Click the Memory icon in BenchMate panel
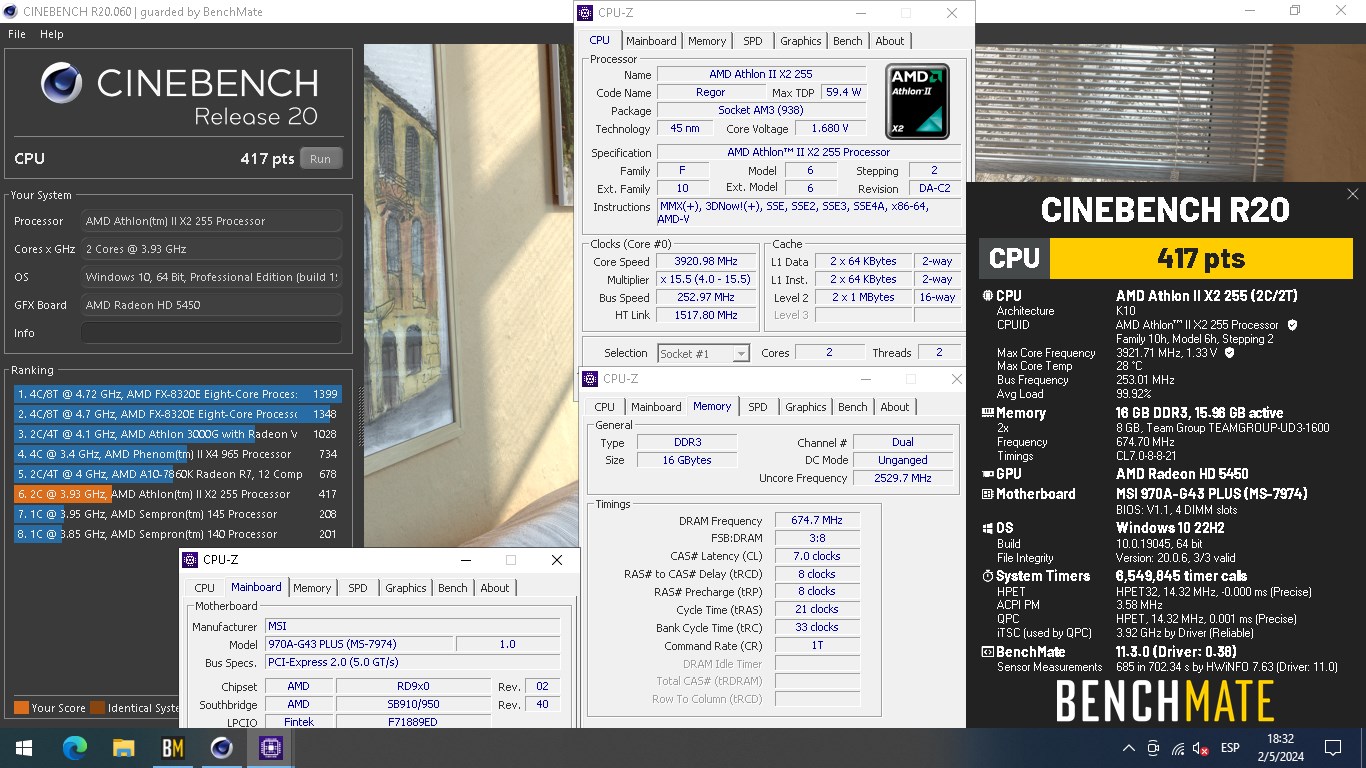 [x=988, y=413]
